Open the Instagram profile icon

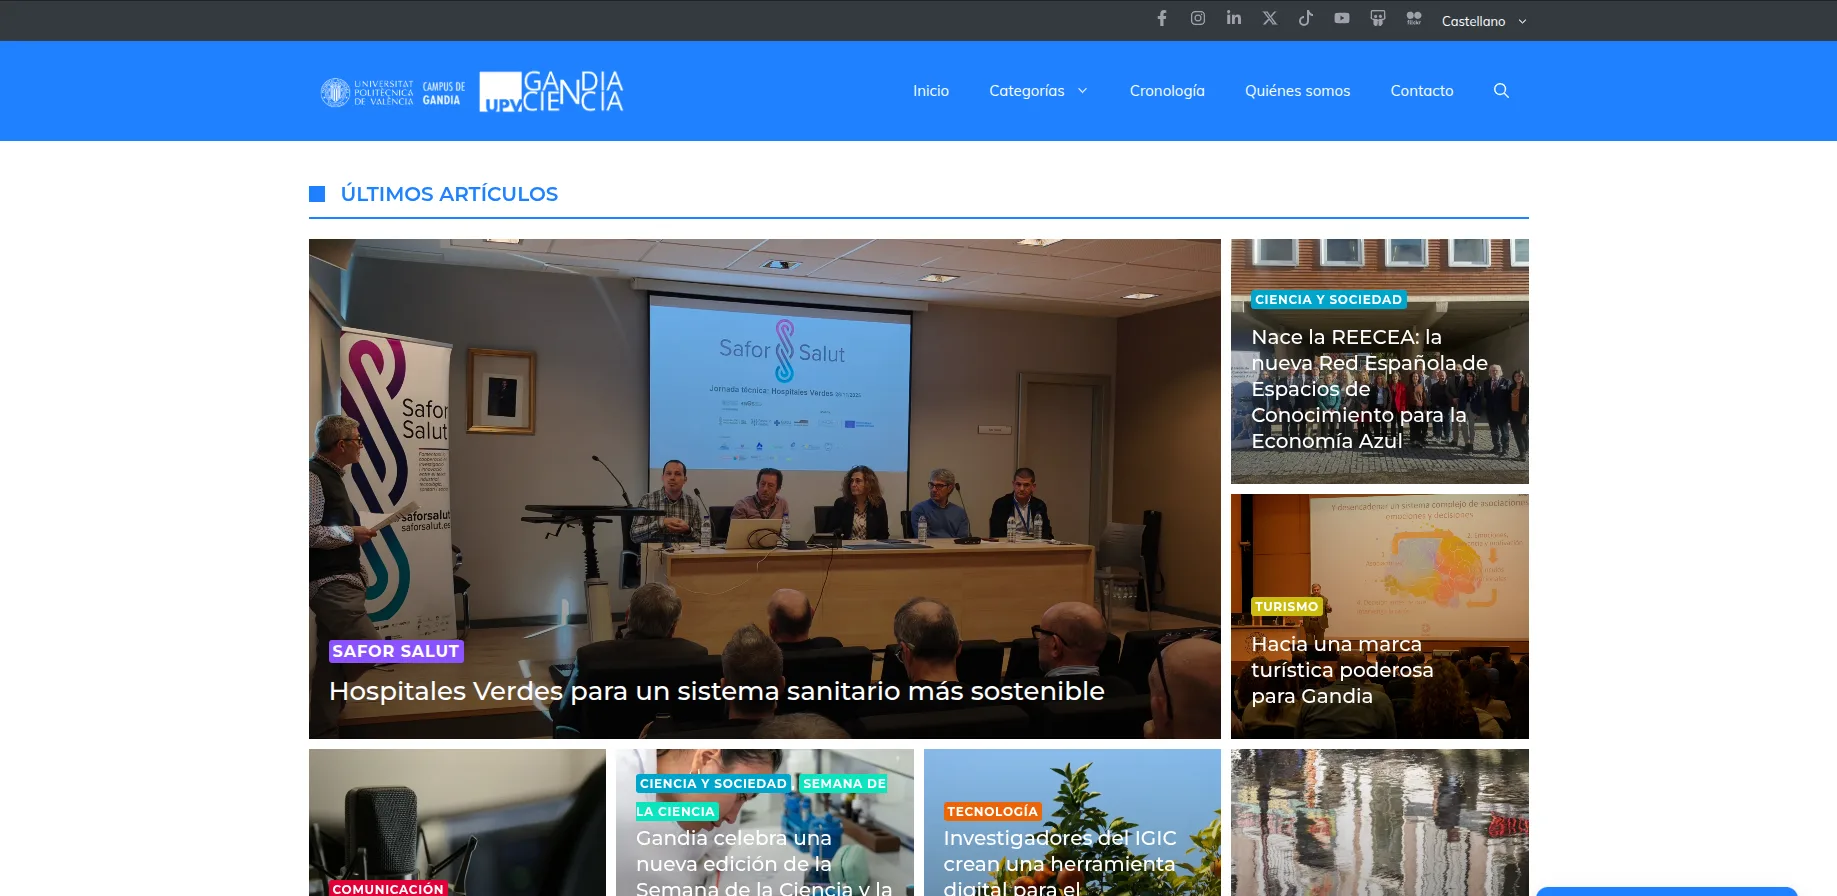click(x=1198, y=18)
